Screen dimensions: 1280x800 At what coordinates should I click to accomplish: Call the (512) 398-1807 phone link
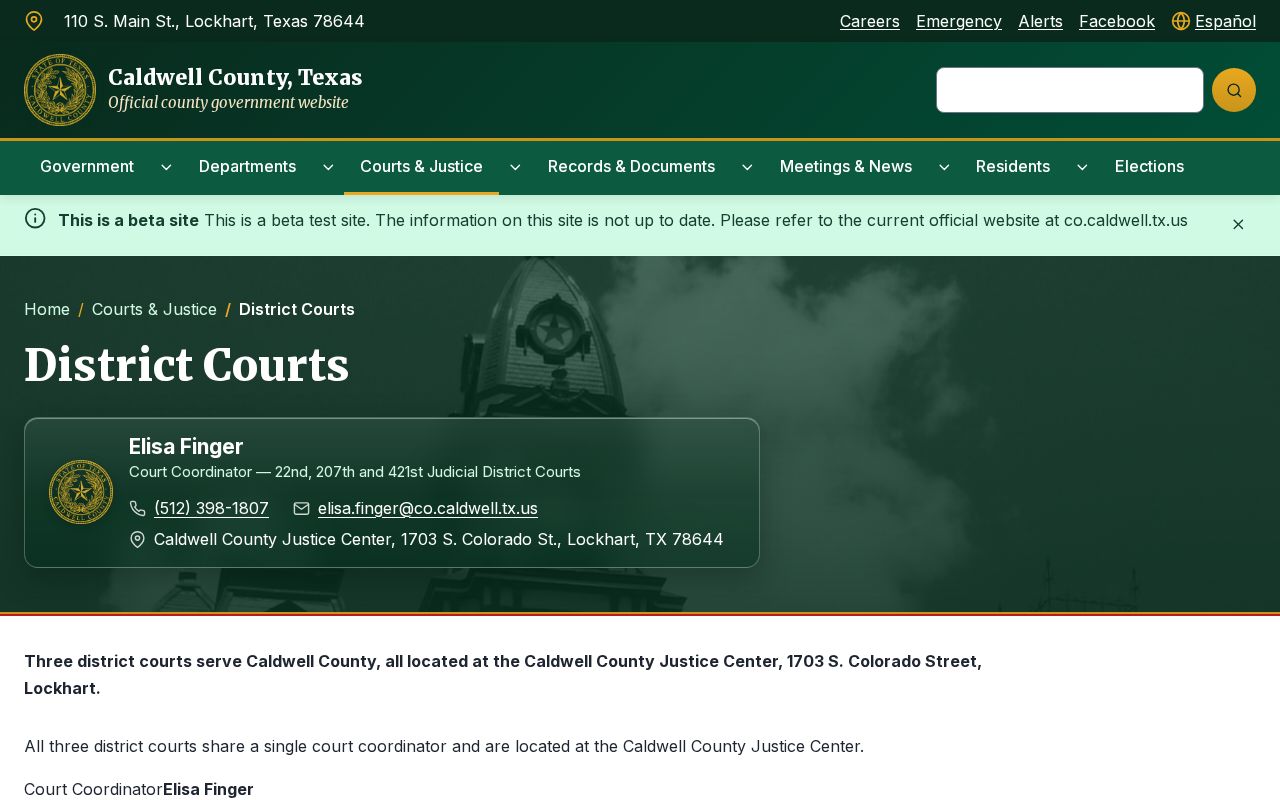point(211,508)
